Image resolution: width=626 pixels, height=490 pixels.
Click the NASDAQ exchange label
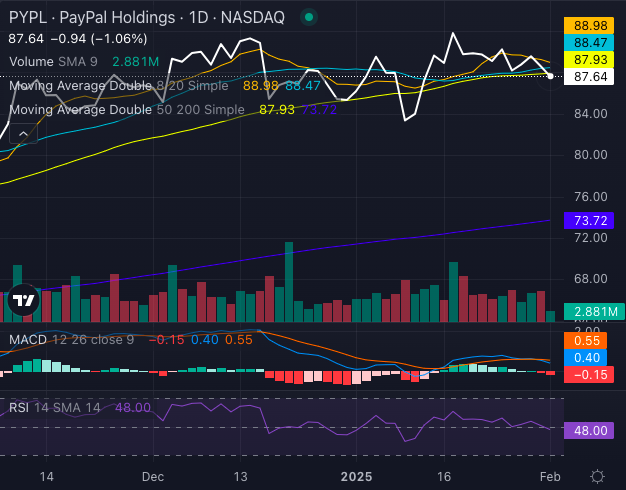[x=257, y=18]
